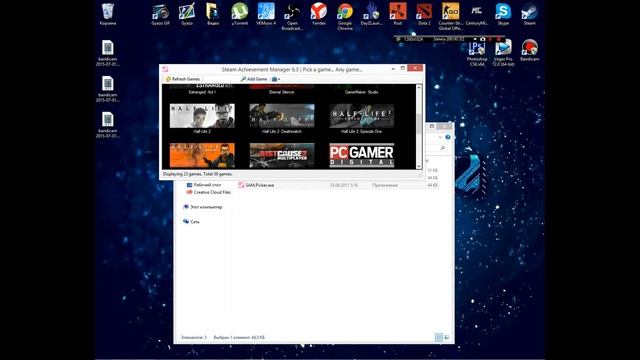
Task: Click the camera icon on recording overlay
Action: coord(483,39)
